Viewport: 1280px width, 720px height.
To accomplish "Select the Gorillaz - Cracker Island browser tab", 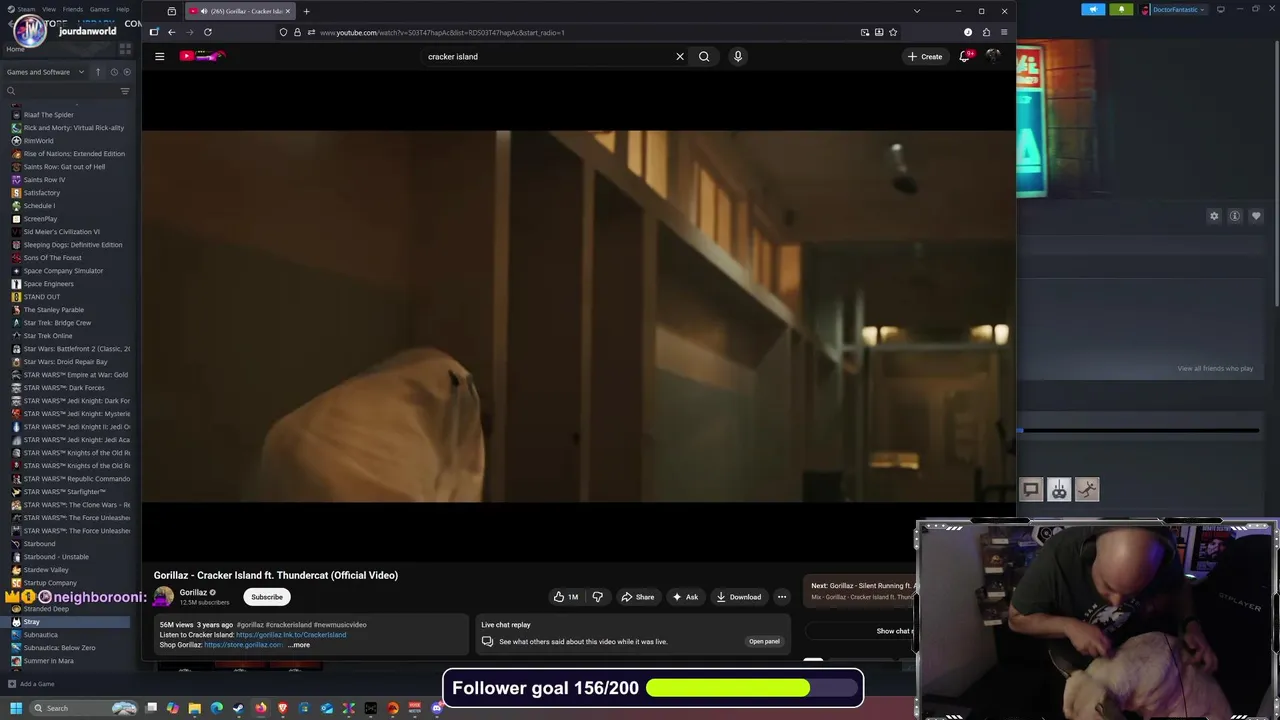I will click(240, 11).
